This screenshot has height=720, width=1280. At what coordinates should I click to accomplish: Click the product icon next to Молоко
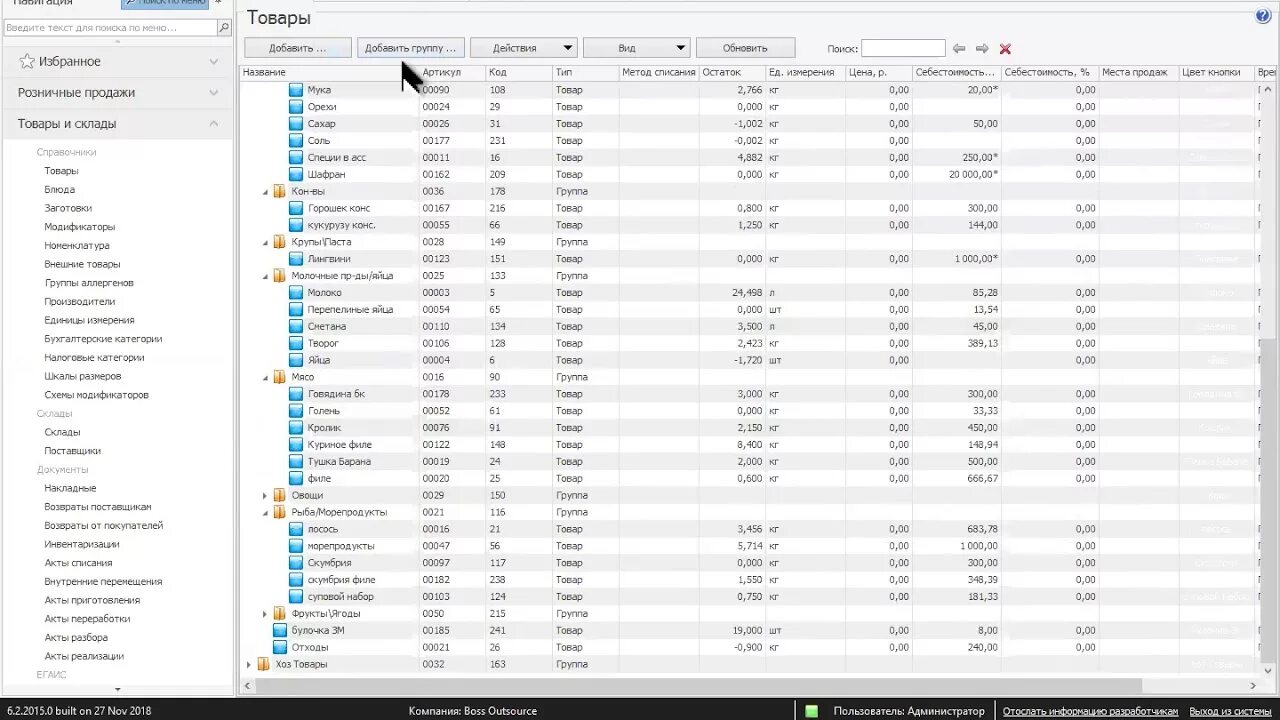[296, 293]
